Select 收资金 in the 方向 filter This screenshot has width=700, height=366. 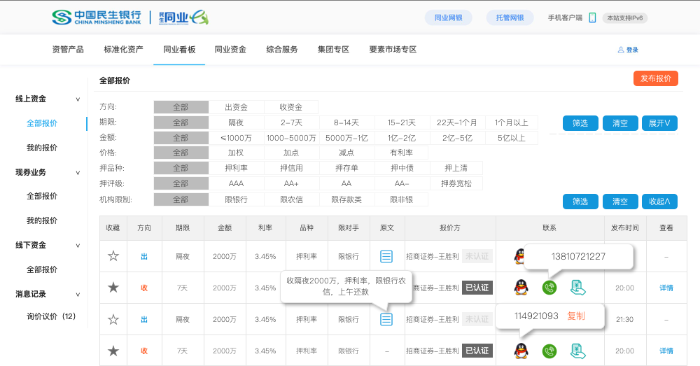[291, 107]
